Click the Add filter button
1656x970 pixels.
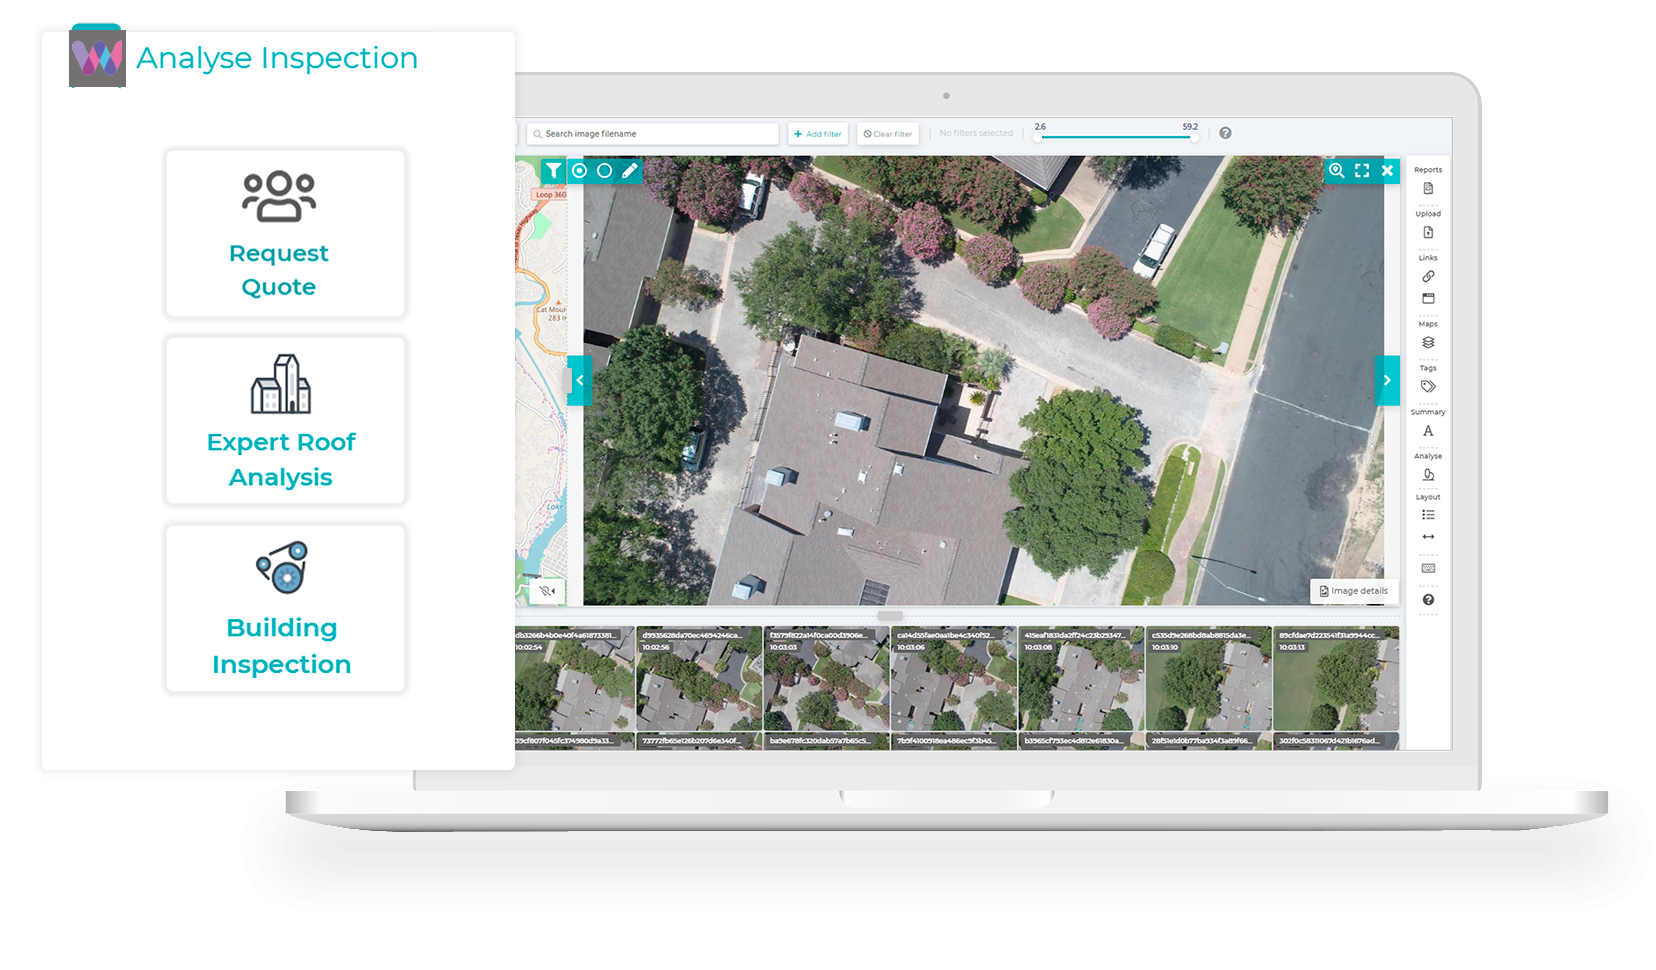point(818,134)
